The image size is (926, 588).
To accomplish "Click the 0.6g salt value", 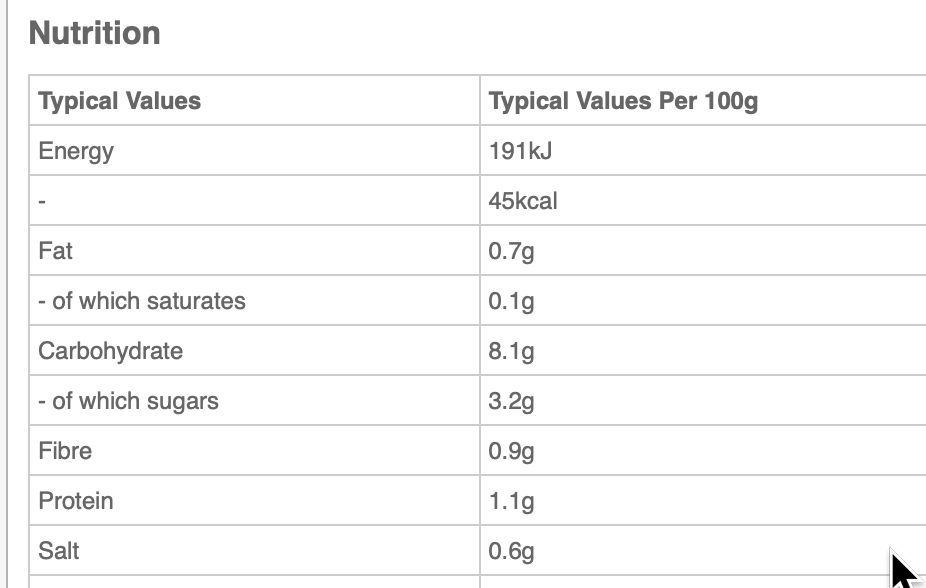I will (511, 551).
